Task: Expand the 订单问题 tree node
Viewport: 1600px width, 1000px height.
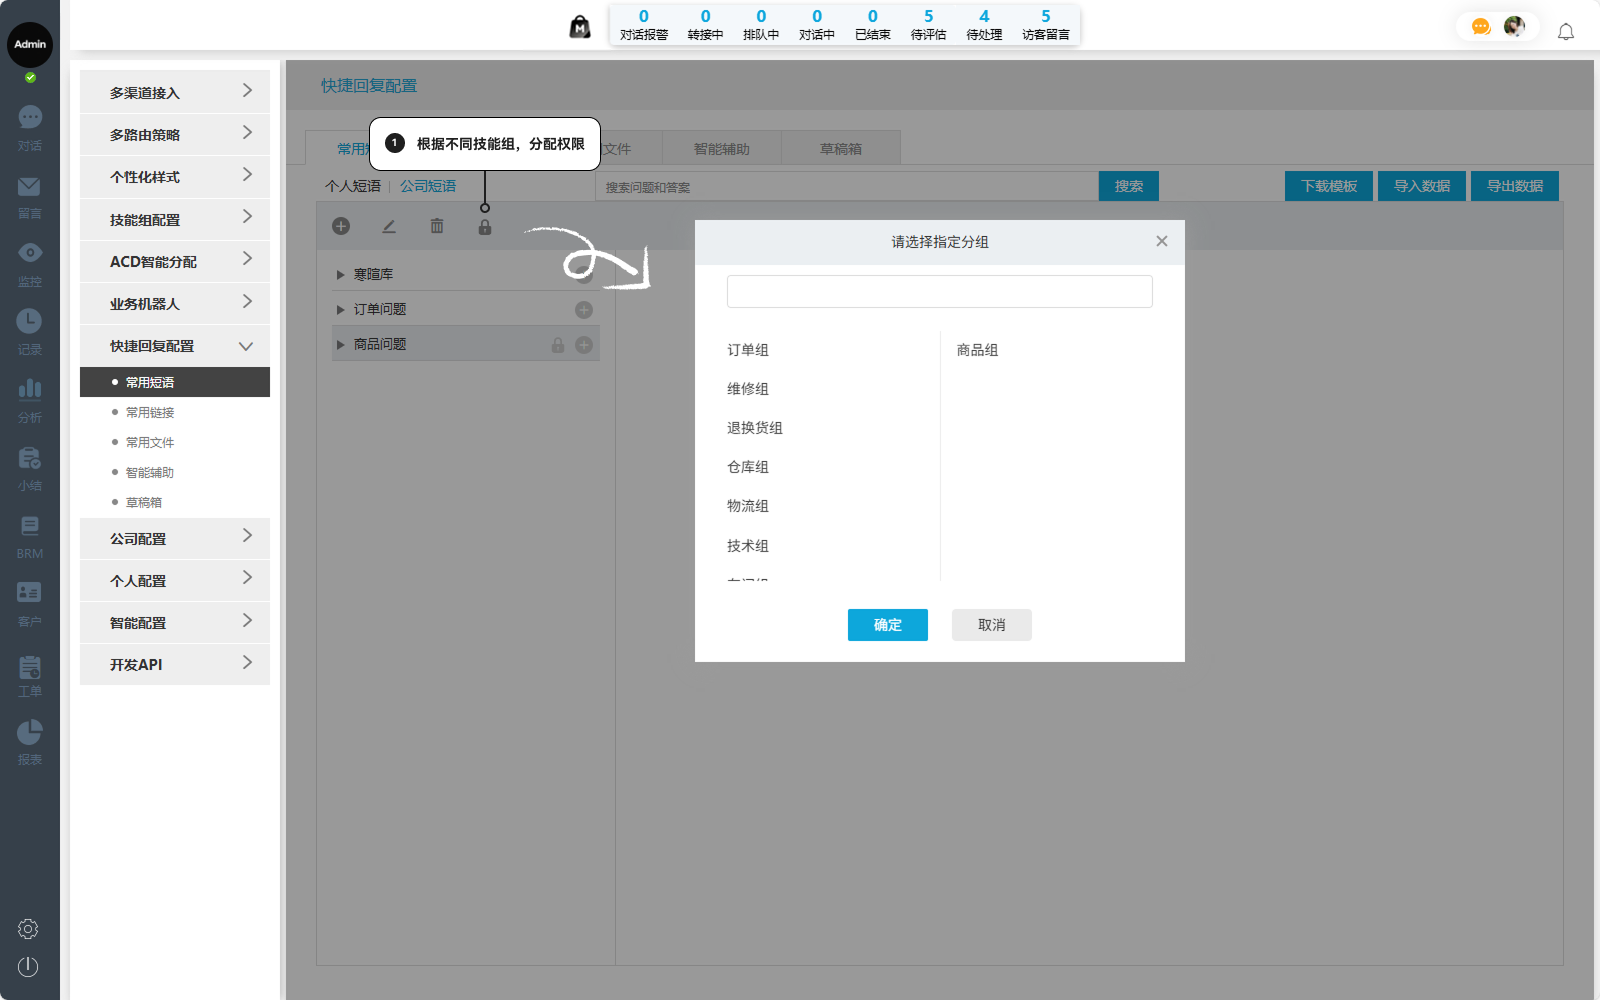Action: [341, 310]
